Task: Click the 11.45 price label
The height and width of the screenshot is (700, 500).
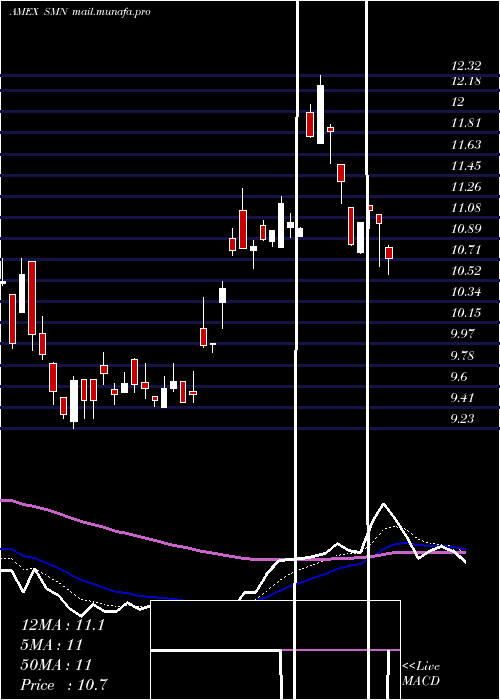Action: (x=466, y=166)
